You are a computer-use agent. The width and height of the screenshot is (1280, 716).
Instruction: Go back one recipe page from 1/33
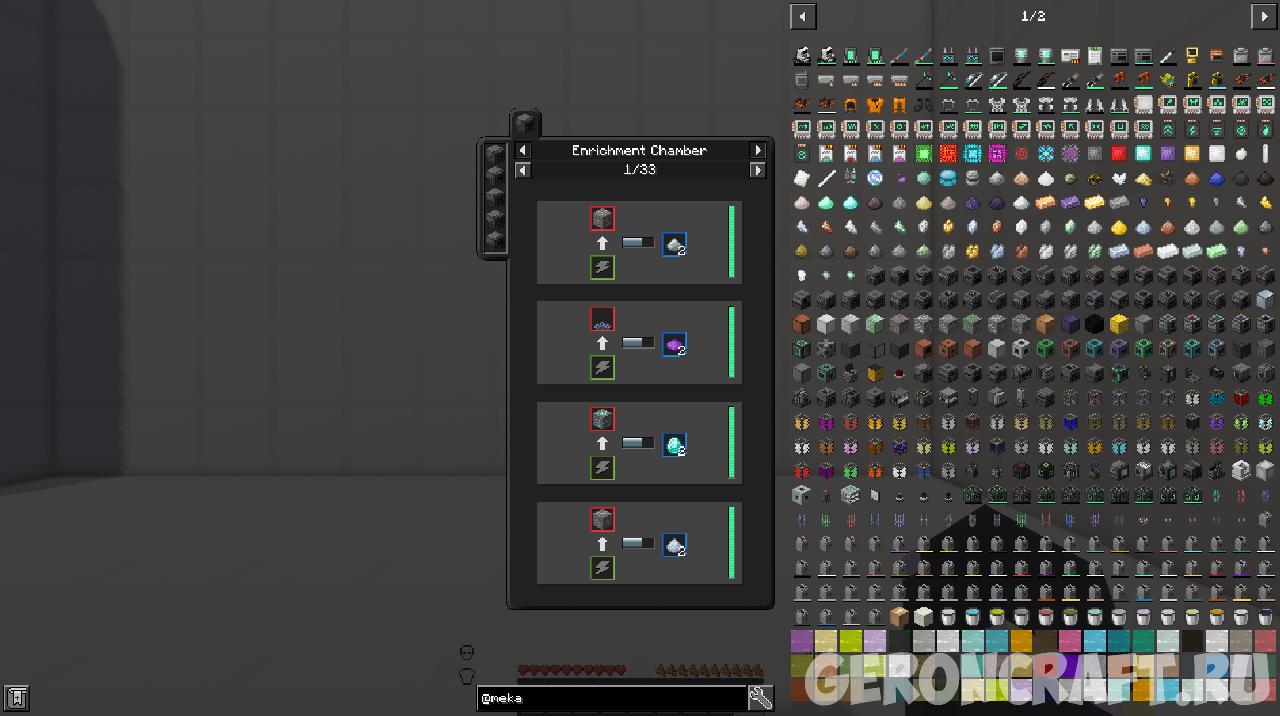click(x=522, y=170)
